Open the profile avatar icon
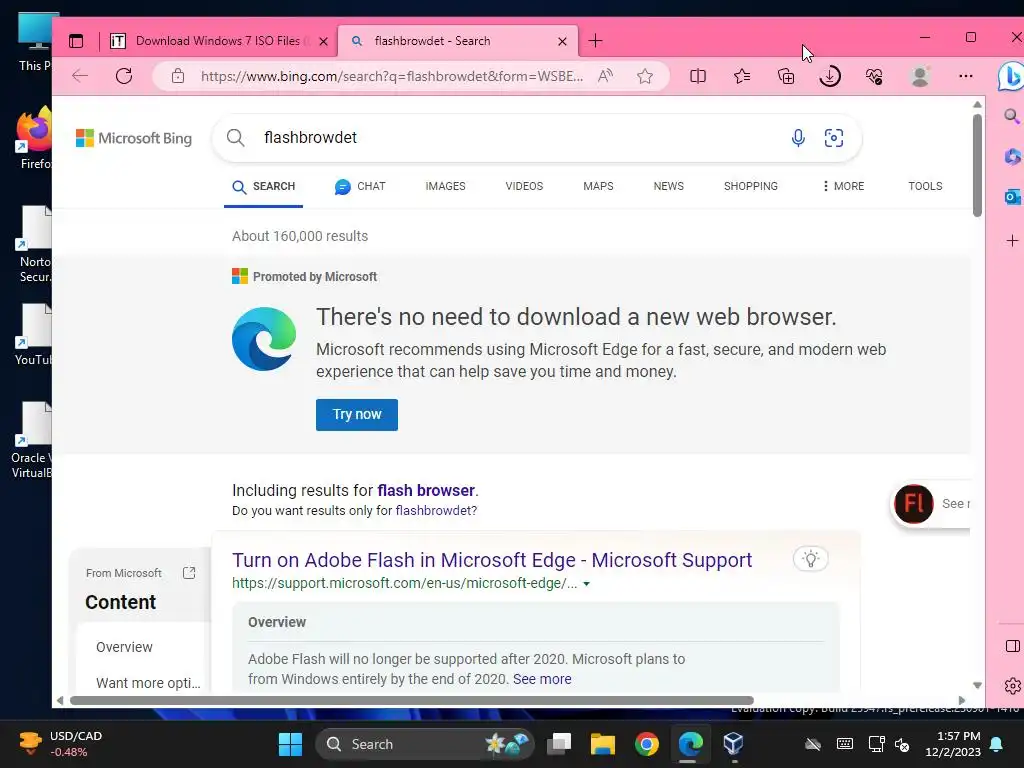1024x768 pixels. click(x=920, y=76)
